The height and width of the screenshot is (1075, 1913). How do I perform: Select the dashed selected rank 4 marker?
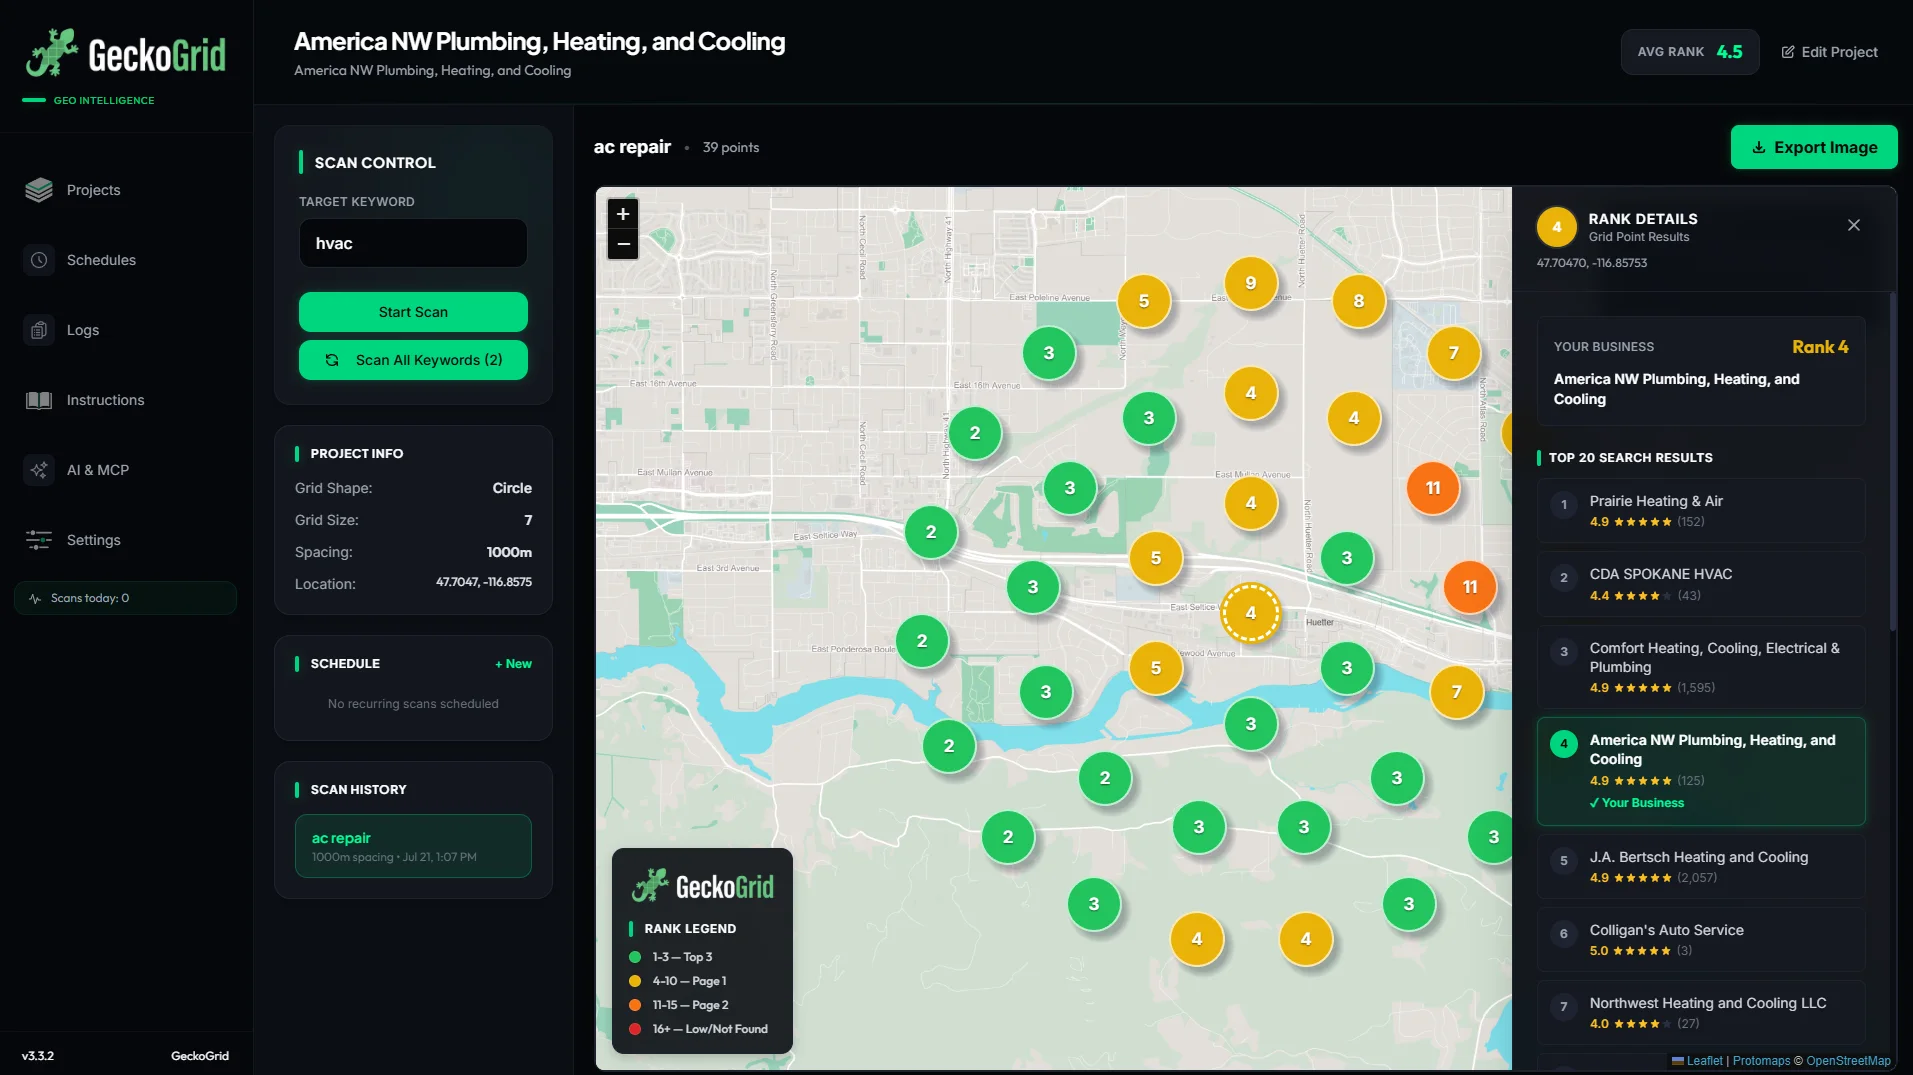[x=1251, y=613]
